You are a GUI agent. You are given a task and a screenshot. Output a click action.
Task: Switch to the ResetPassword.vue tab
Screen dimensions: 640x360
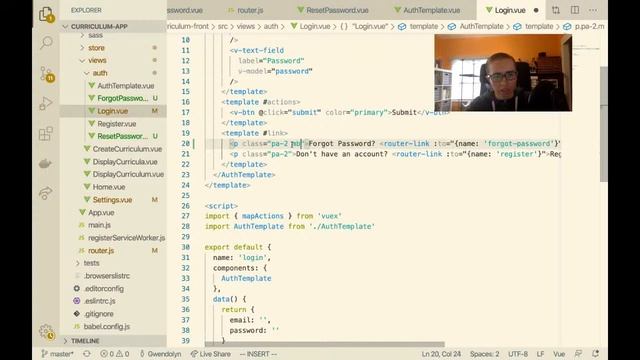tap(333, 10)
